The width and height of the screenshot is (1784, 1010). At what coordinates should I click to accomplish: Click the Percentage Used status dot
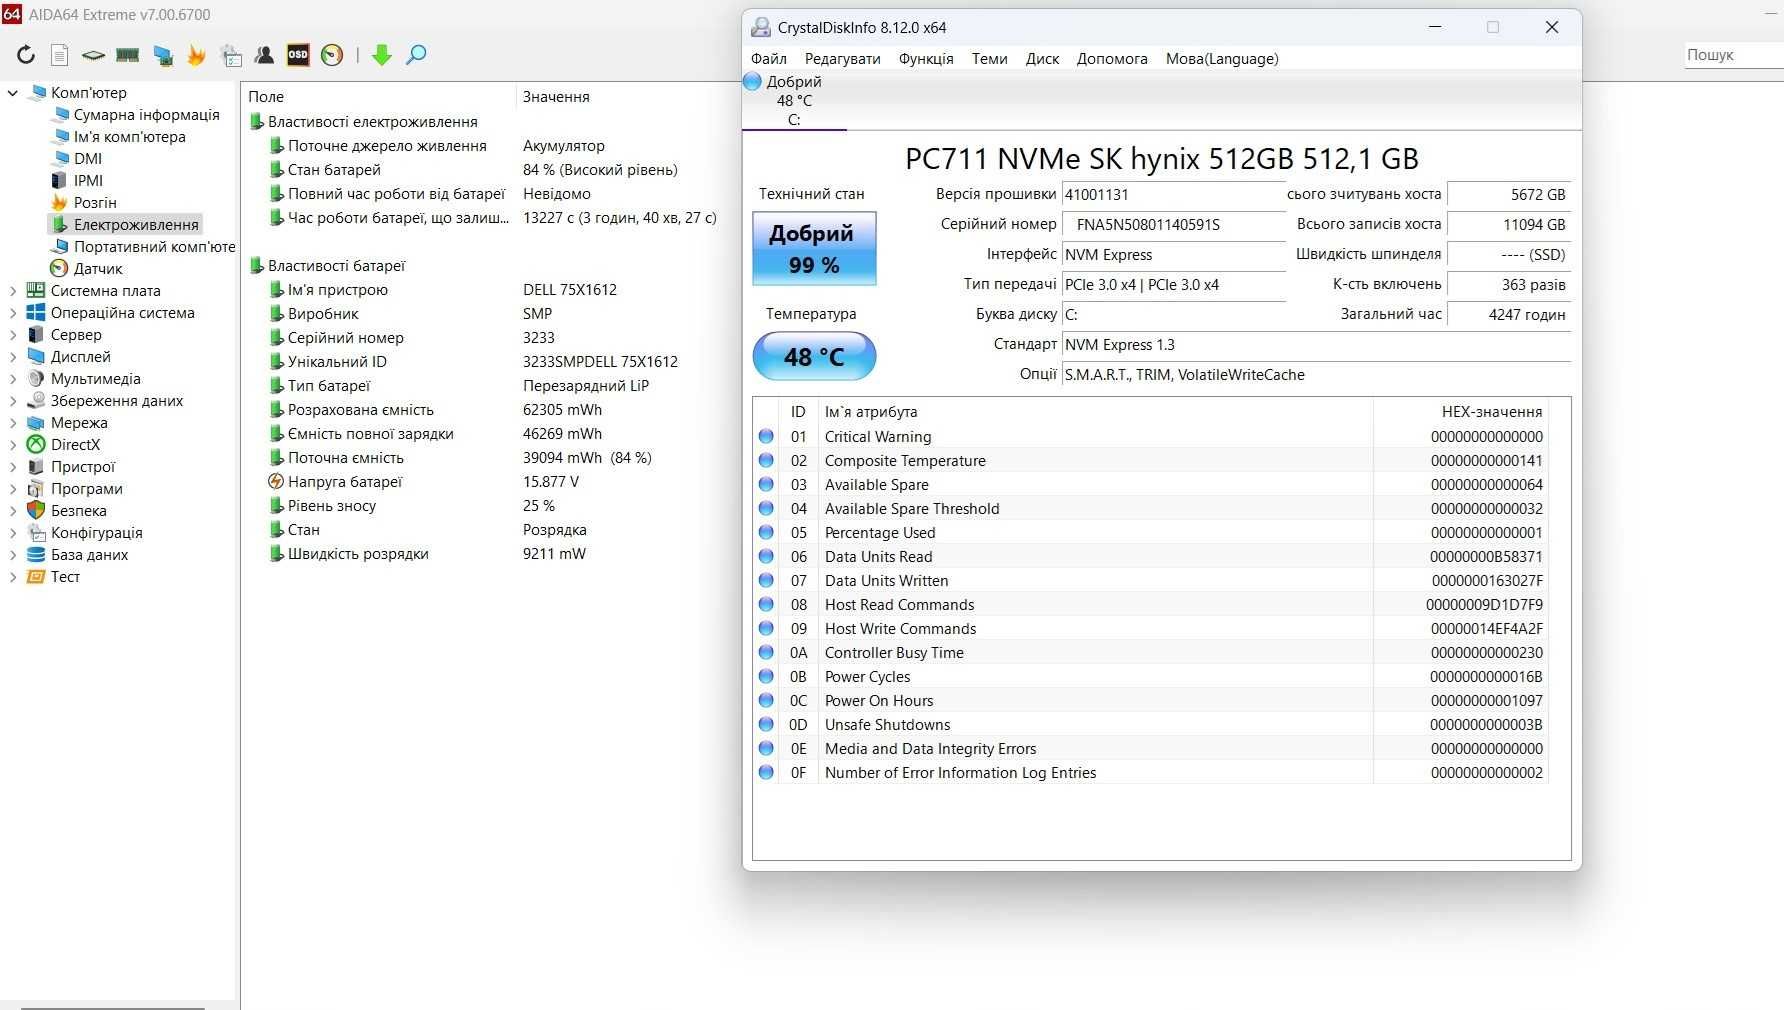[x=766, y=532]
